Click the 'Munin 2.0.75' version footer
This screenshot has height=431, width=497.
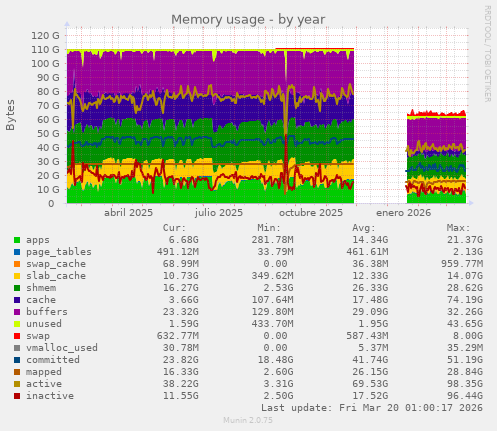(248, 420)
